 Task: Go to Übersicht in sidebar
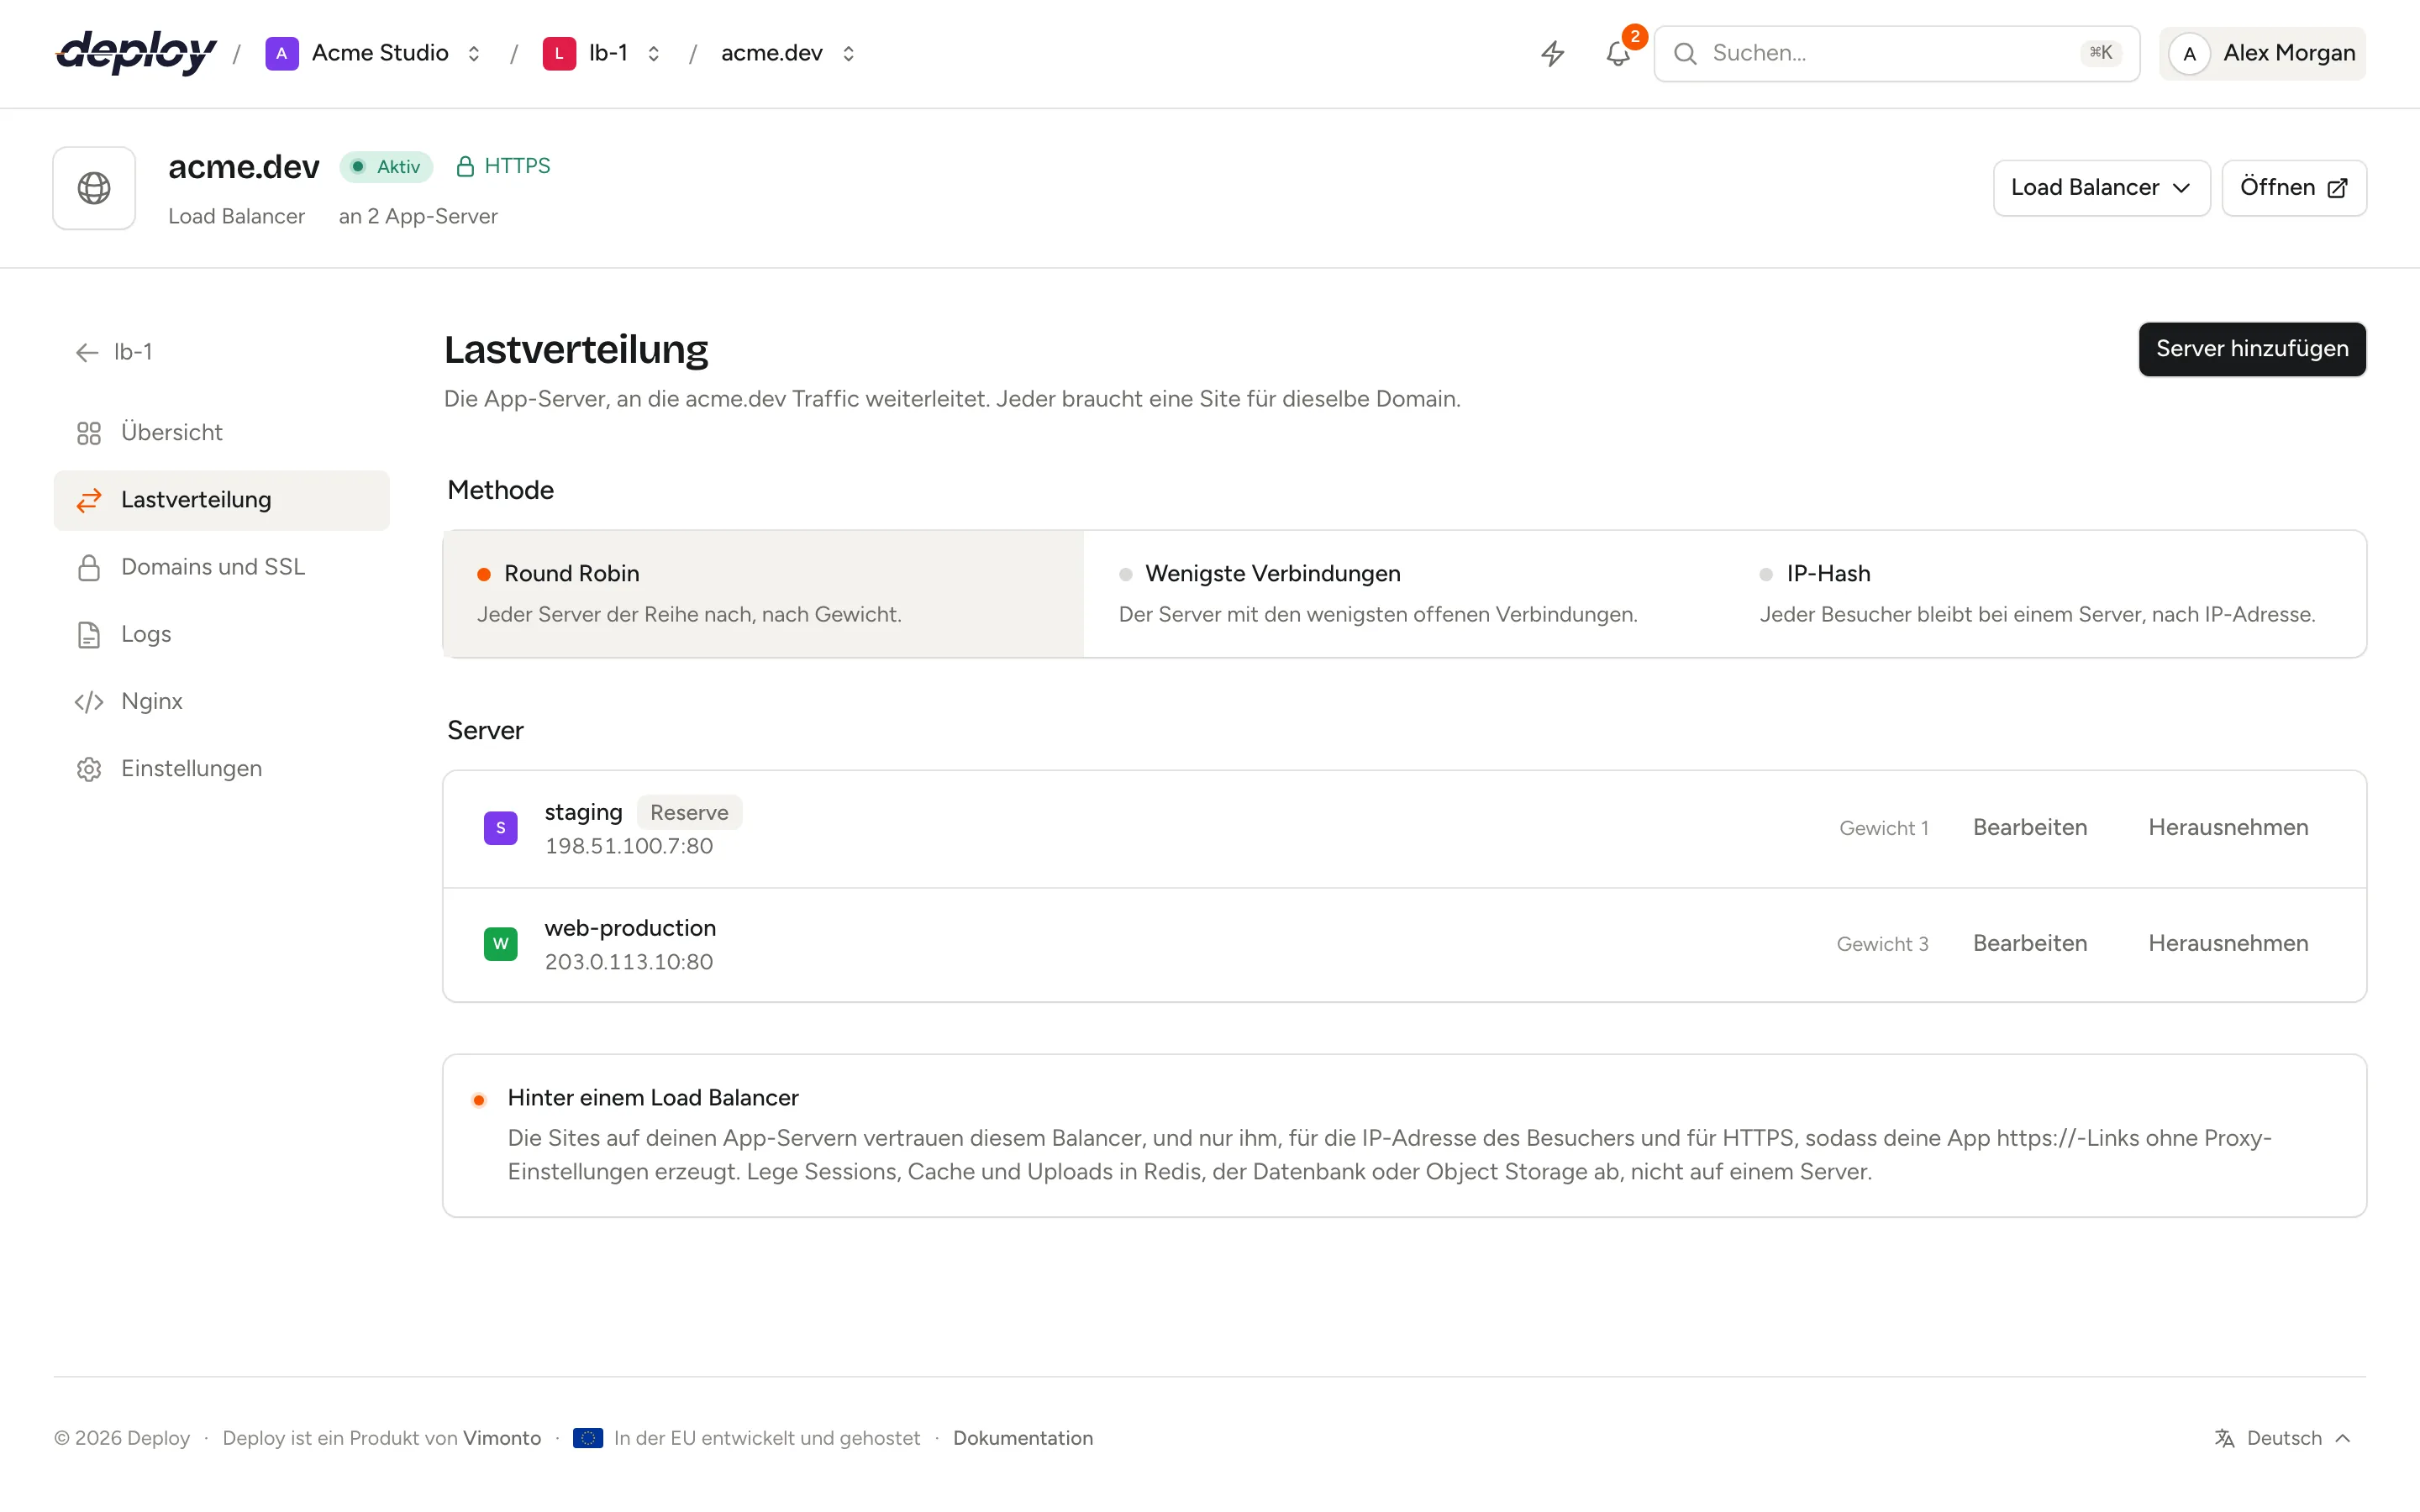click(x=222, y=433)
